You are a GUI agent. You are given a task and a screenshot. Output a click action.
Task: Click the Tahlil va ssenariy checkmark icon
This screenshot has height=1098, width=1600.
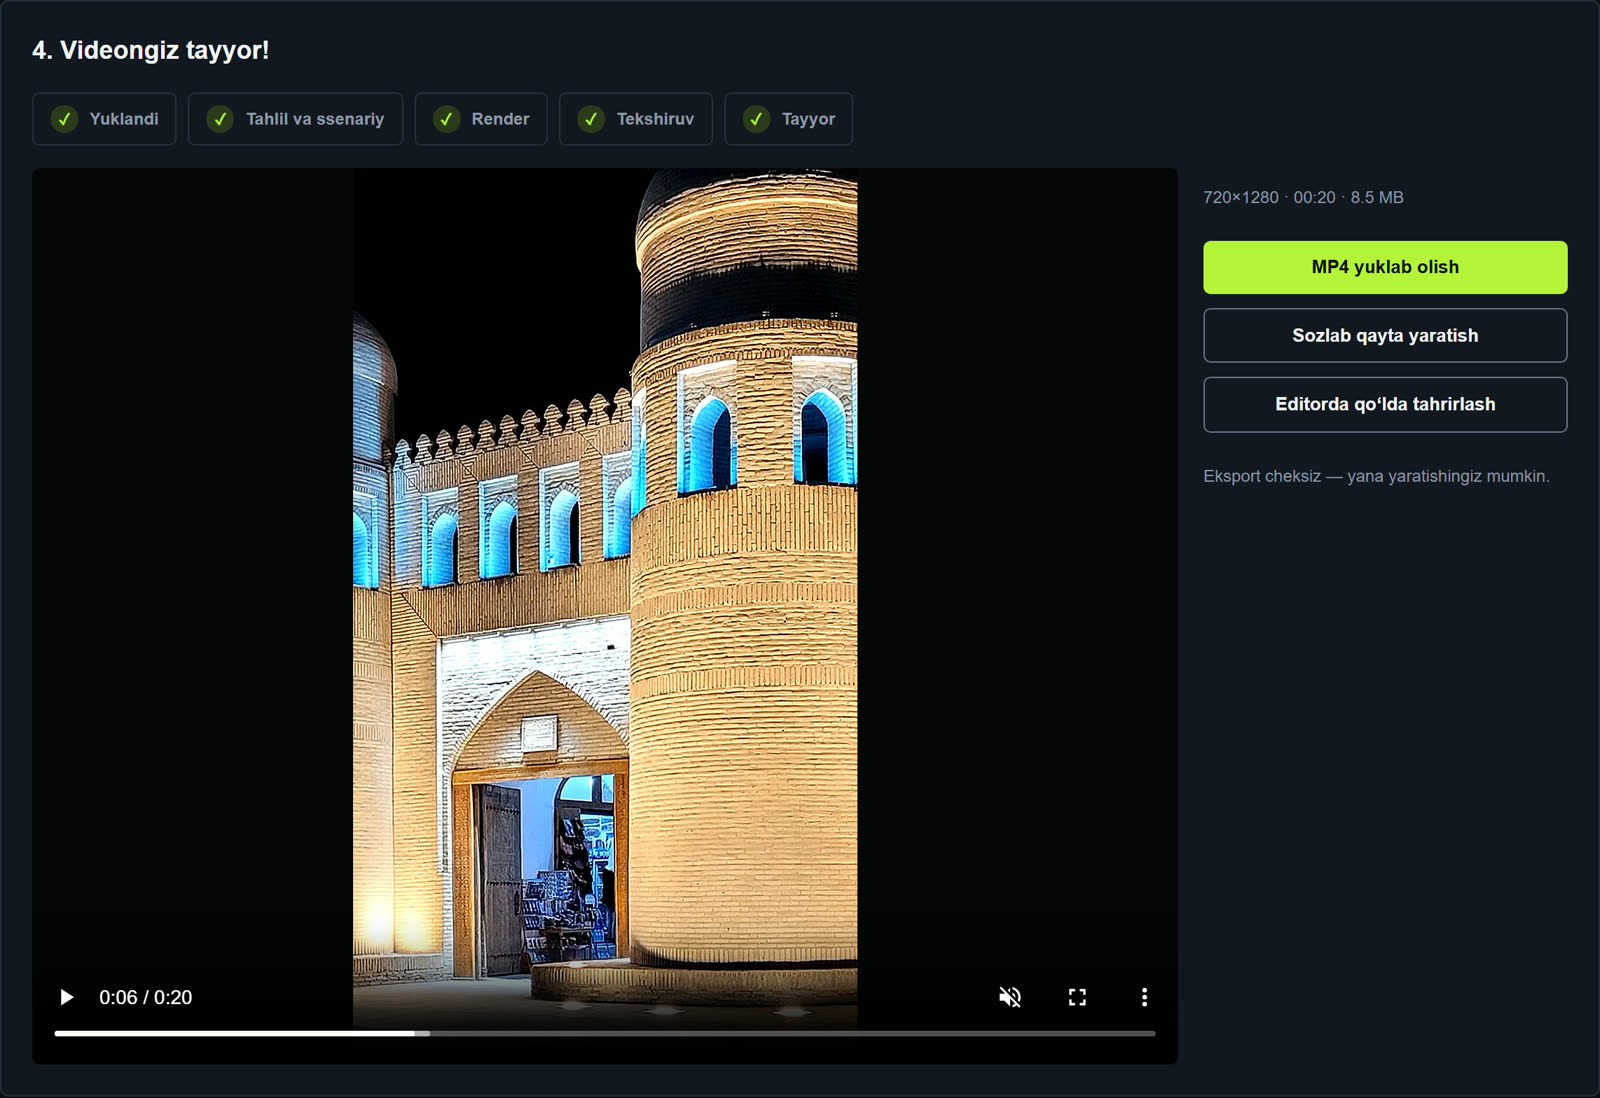220,119
